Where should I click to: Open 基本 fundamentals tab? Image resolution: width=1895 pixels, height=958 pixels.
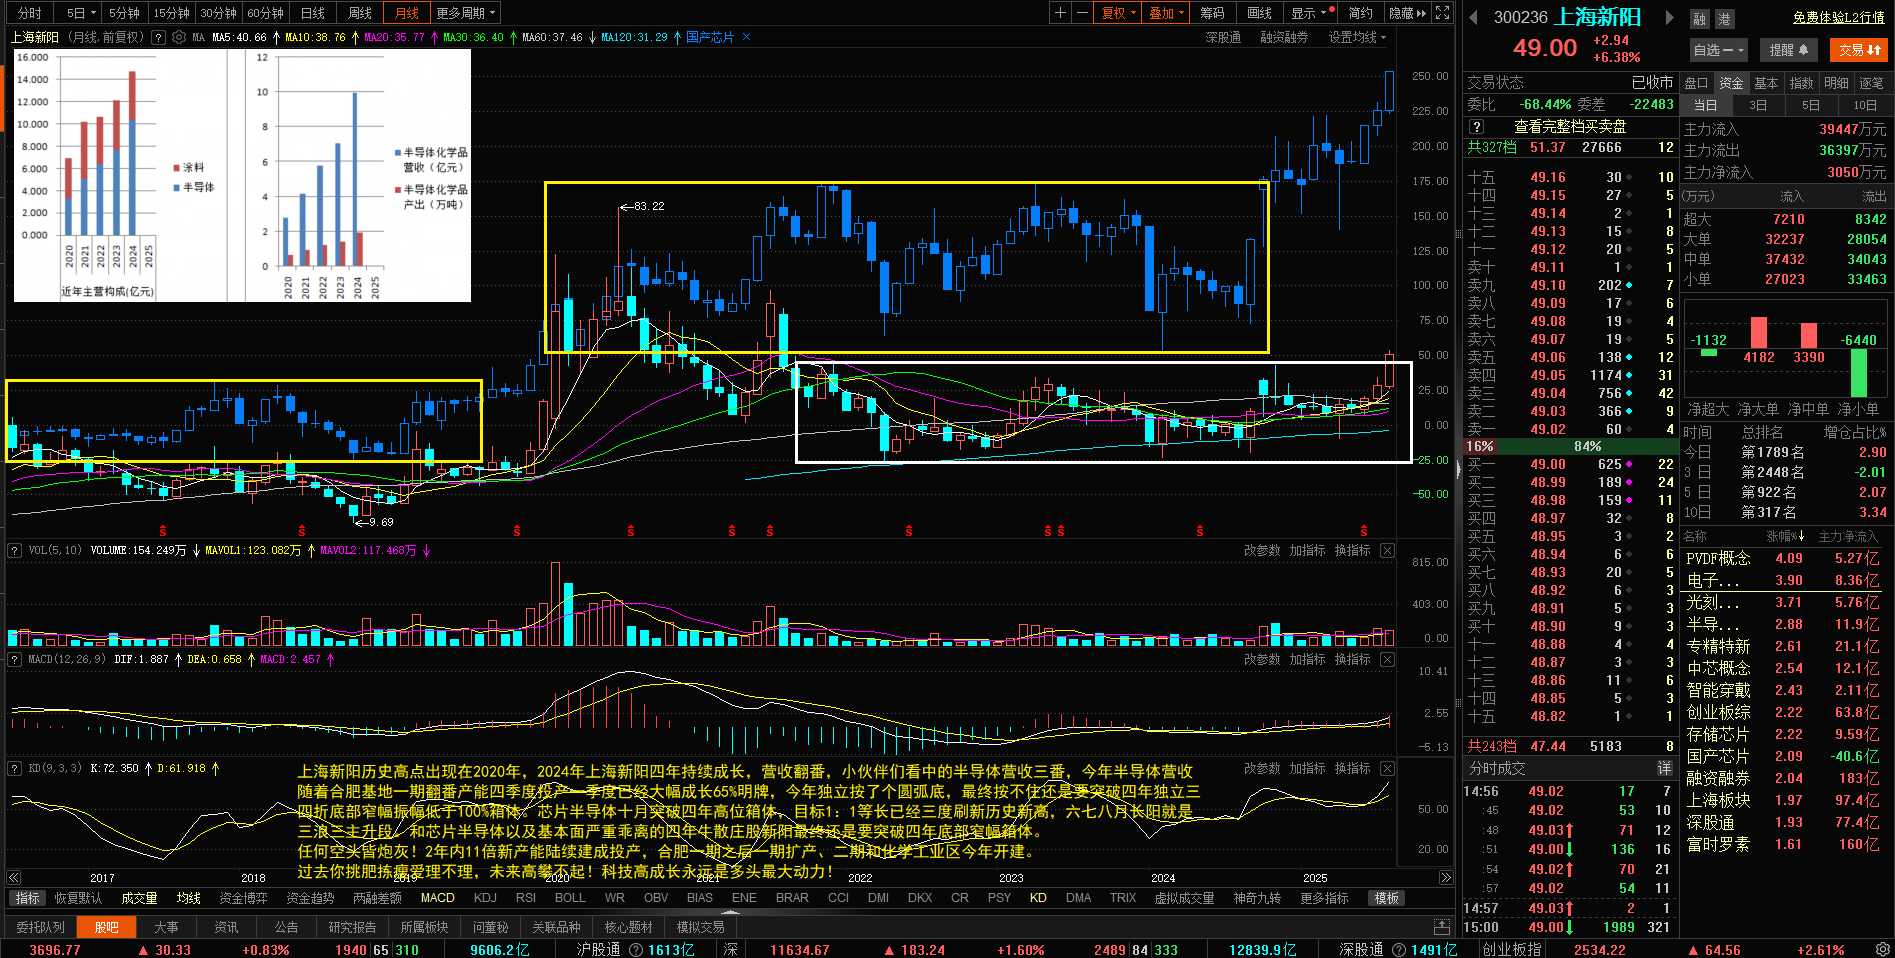1767,83
